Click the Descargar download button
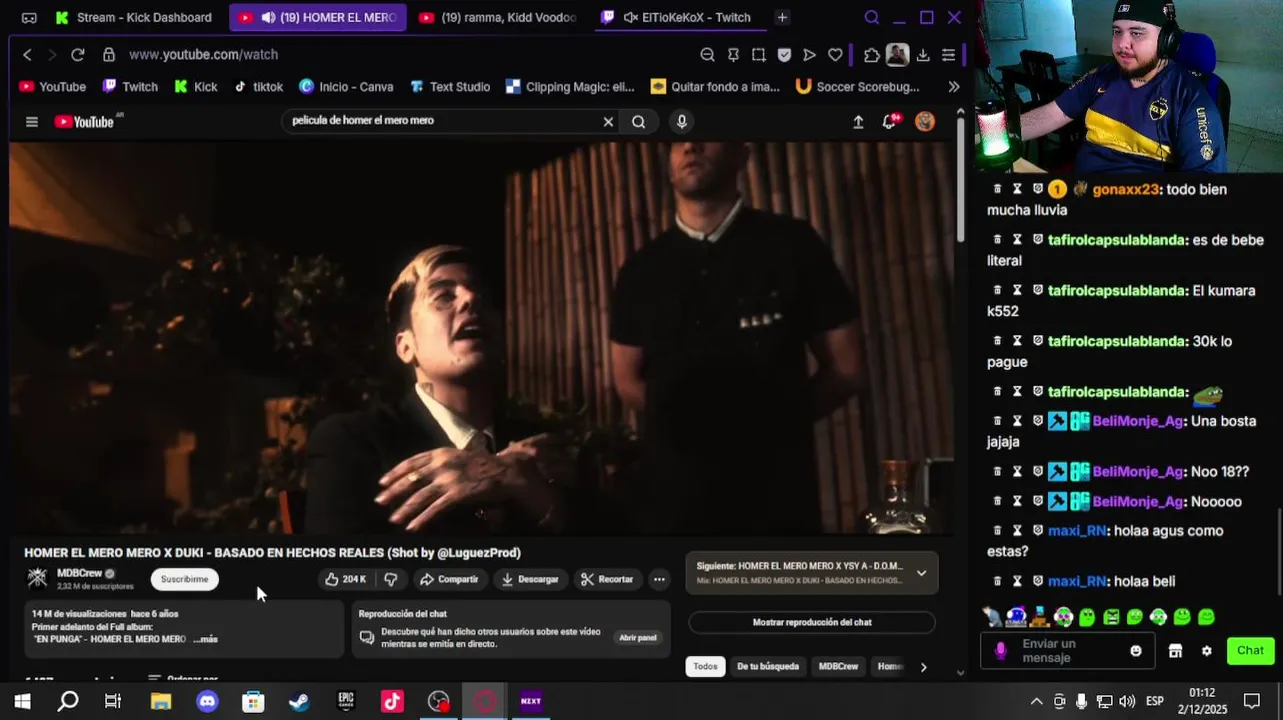 click(x=530, y=579)
